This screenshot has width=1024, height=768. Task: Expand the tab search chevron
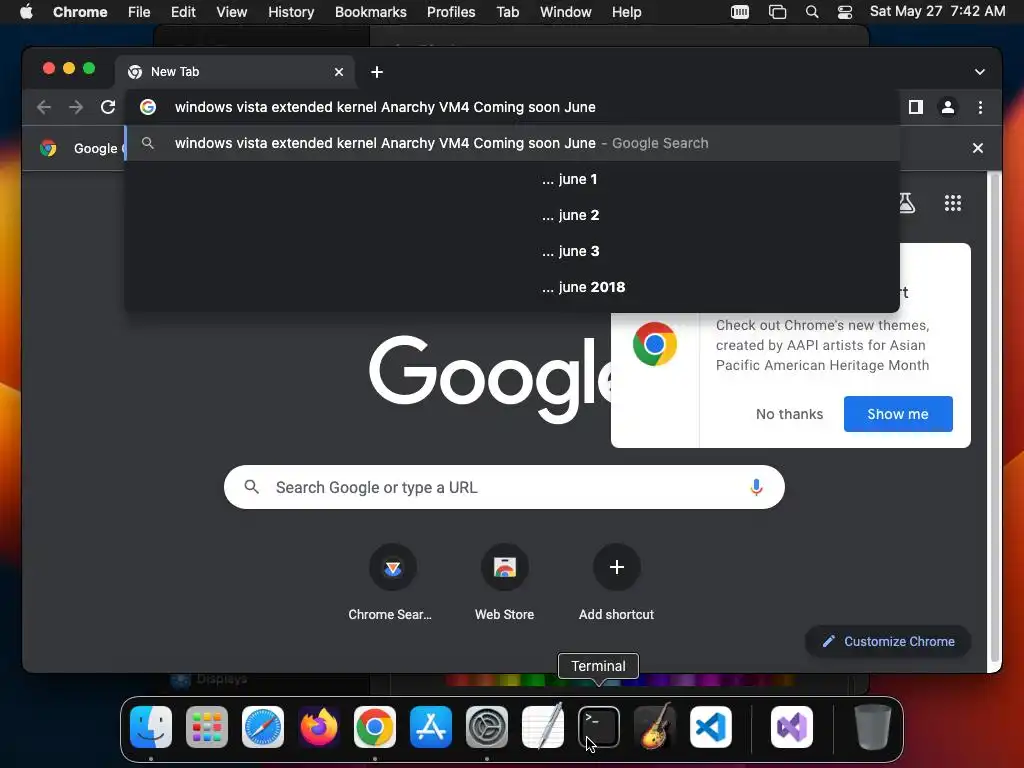(980, 72)
